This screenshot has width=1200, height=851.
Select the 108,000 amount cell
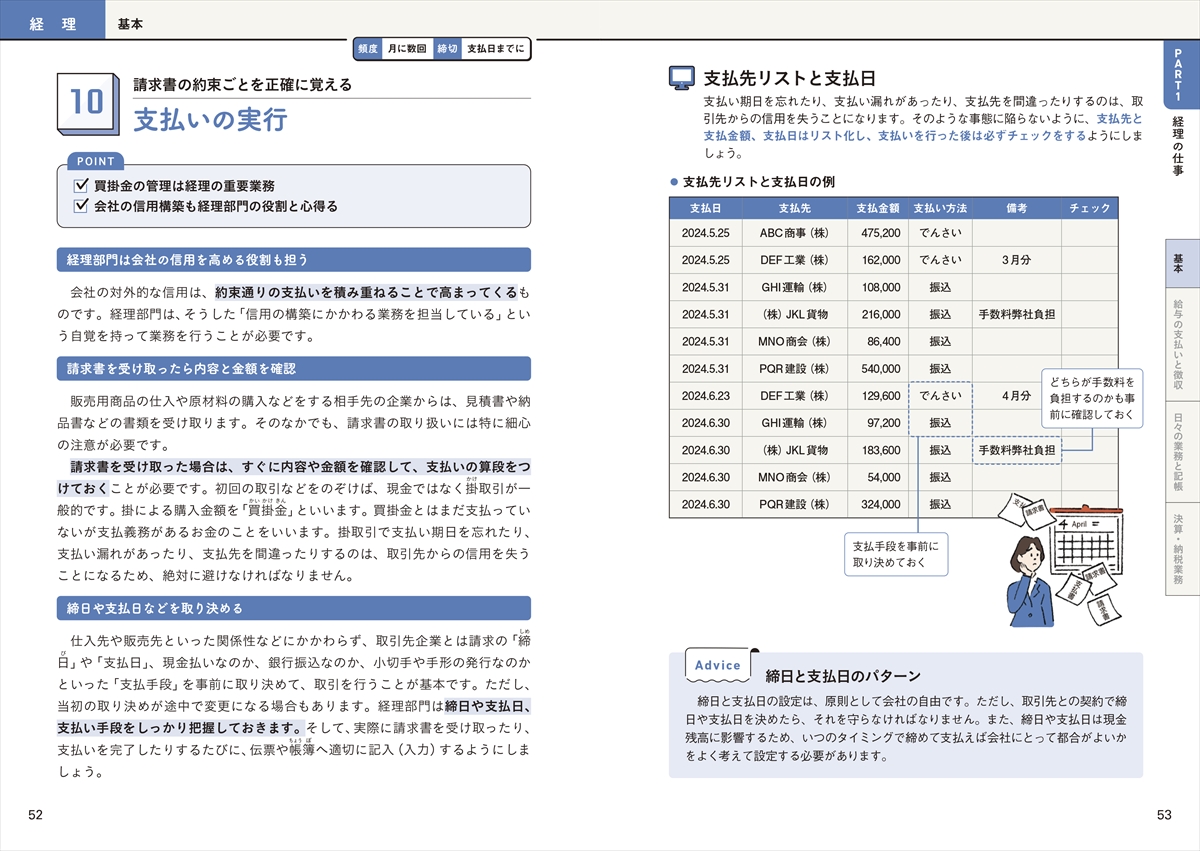(877, 287)
